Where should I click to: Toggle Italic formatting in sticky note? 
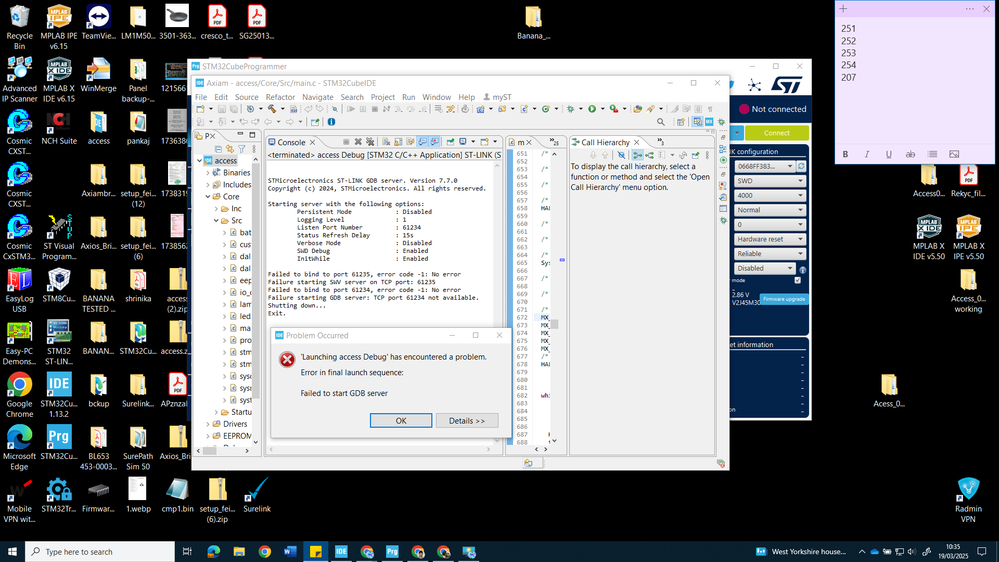tap(867, 154)
